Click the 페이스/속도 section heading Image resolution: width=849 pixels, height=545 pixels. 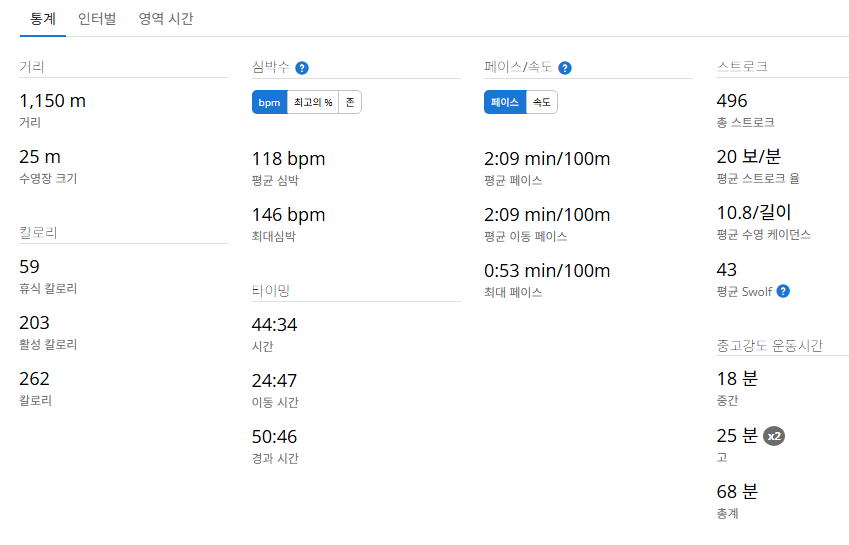[x=518, y=67]
